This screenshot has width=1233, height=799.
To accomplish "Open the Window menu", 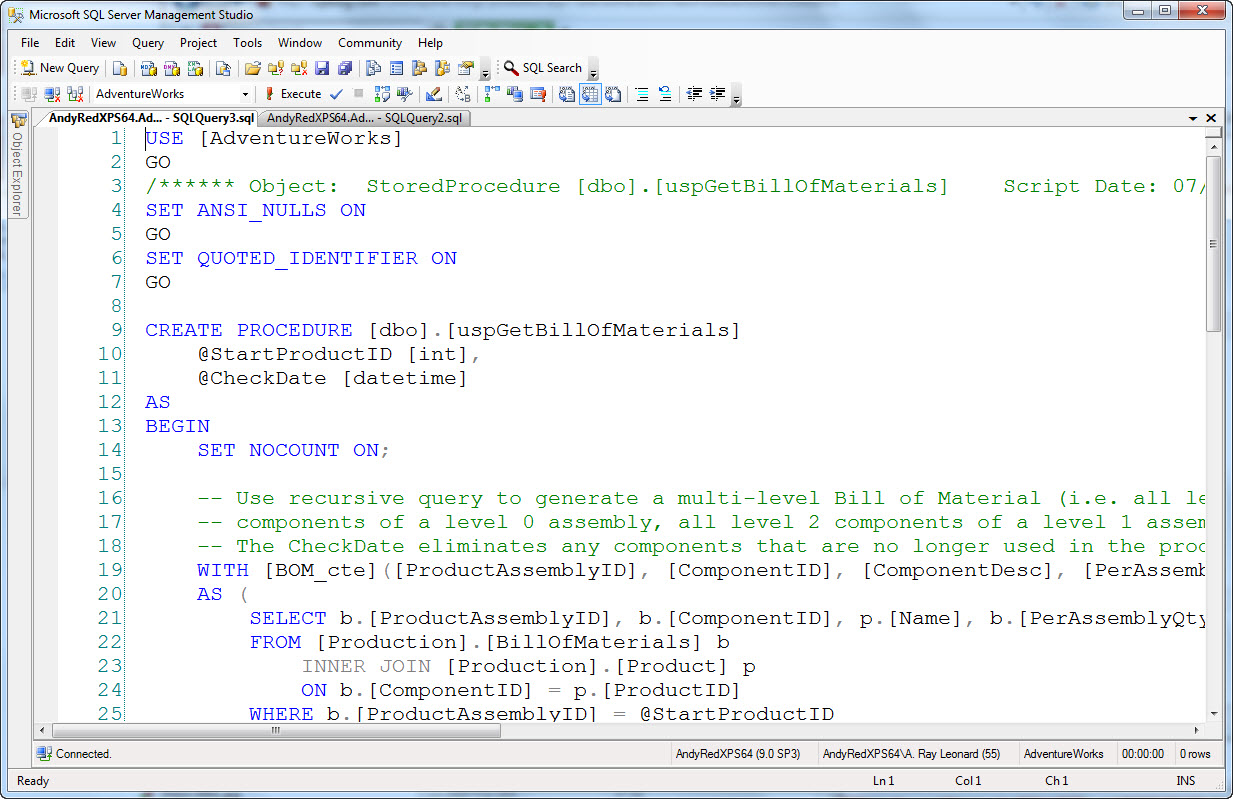I will click(x=300, y=43).
